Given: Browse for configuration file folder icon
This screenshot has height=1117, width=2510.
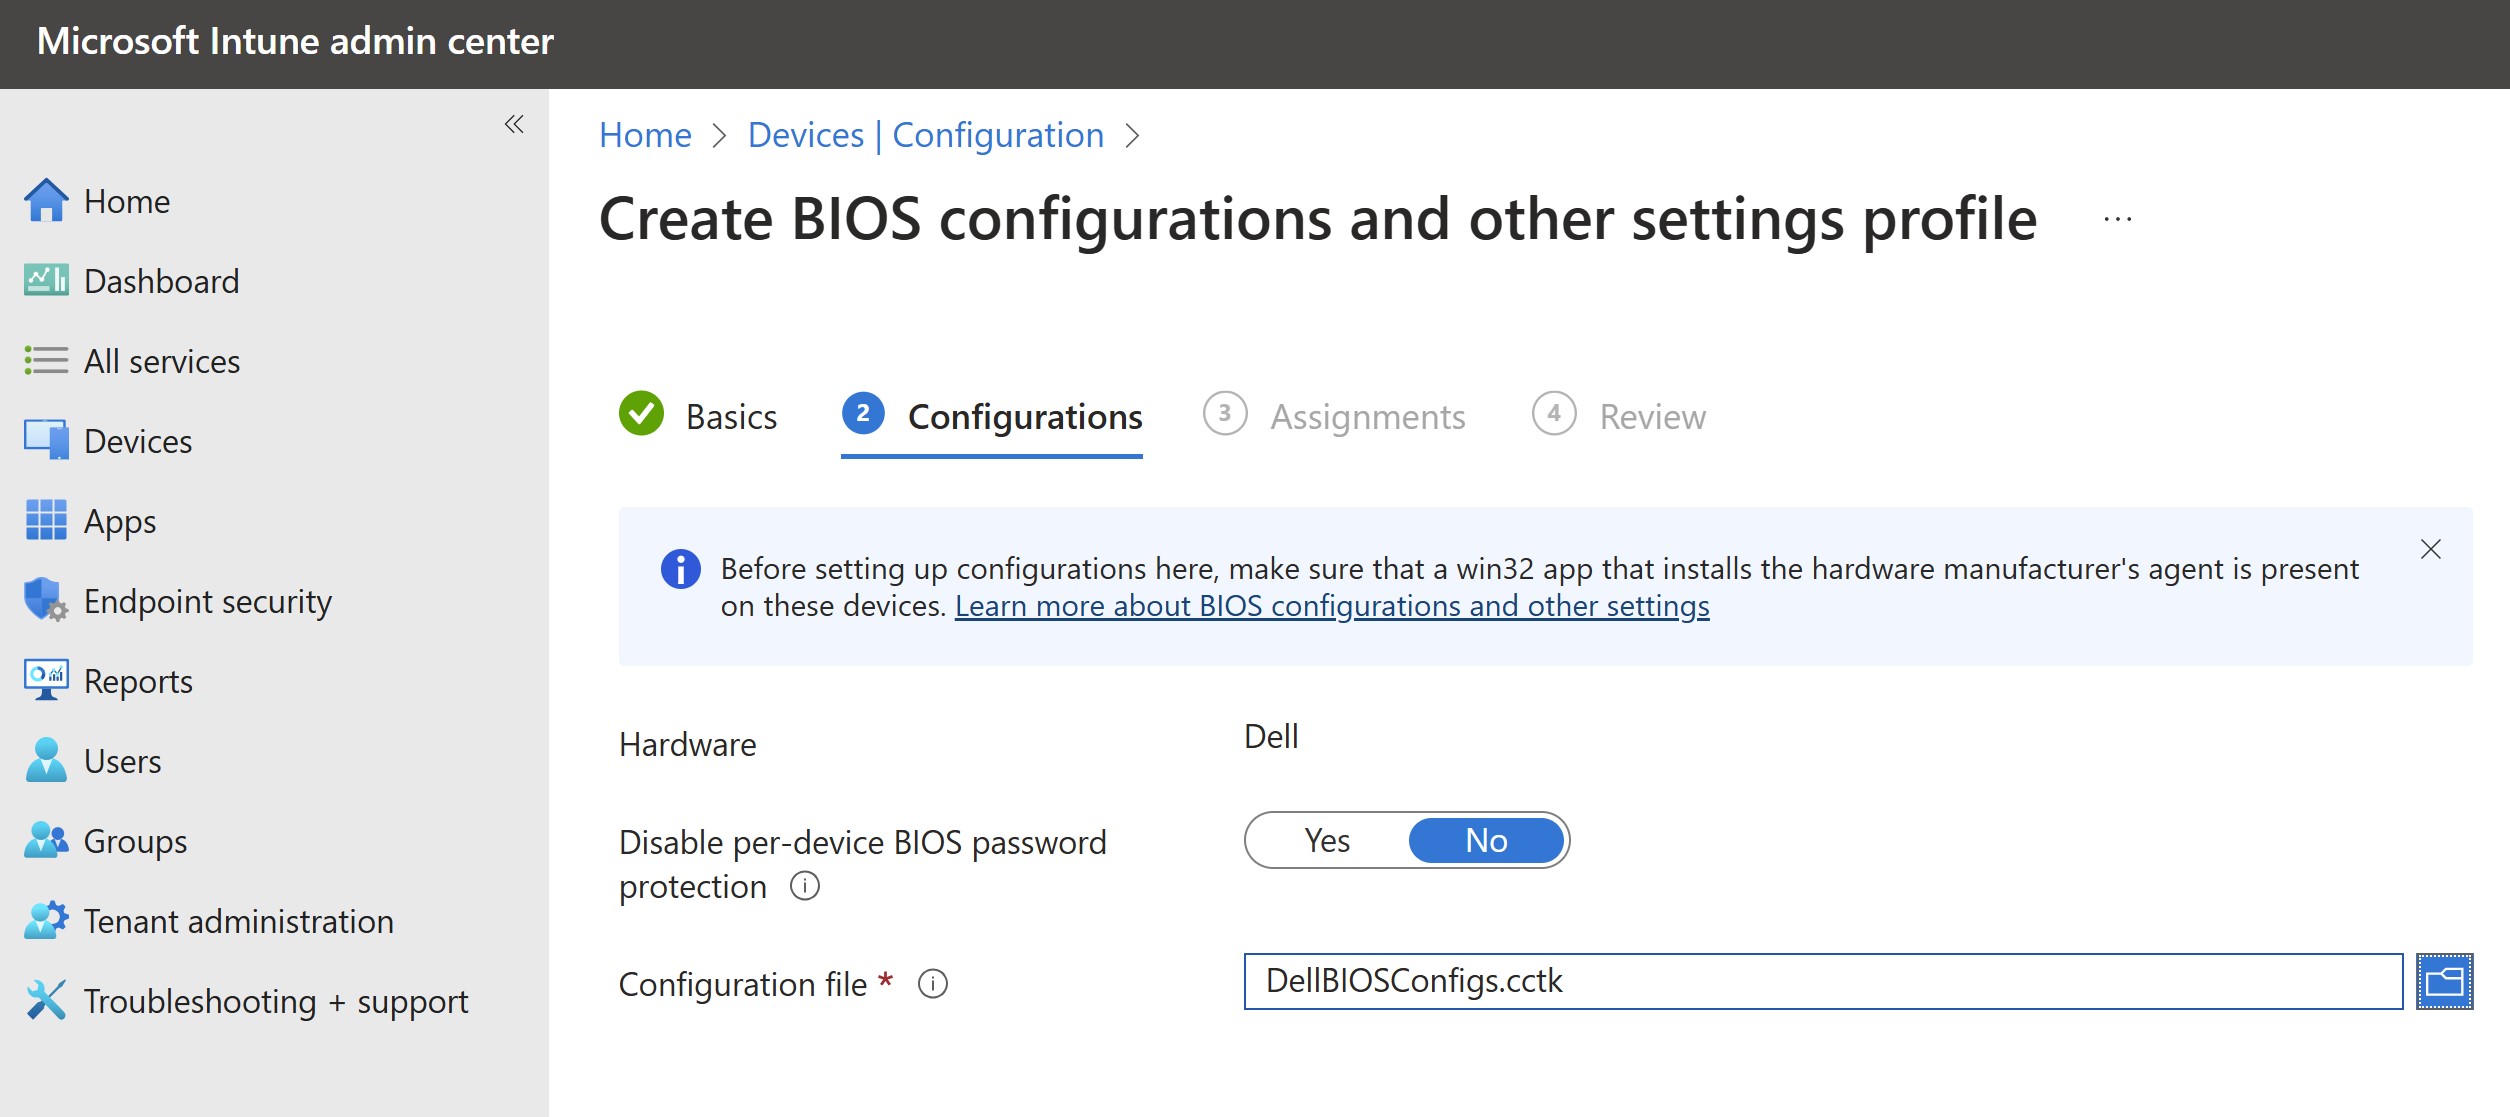Looking at the screenshot, I should point(2444,981).
